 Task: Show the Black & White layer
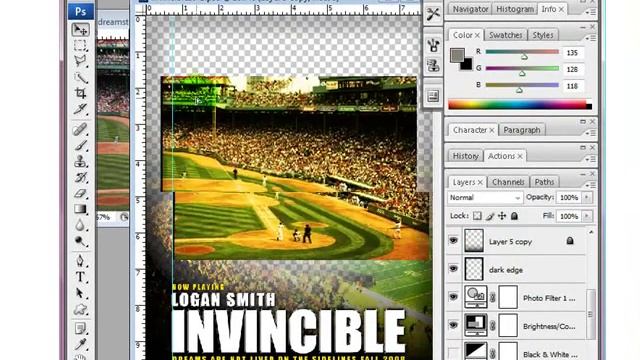(453, 352)
